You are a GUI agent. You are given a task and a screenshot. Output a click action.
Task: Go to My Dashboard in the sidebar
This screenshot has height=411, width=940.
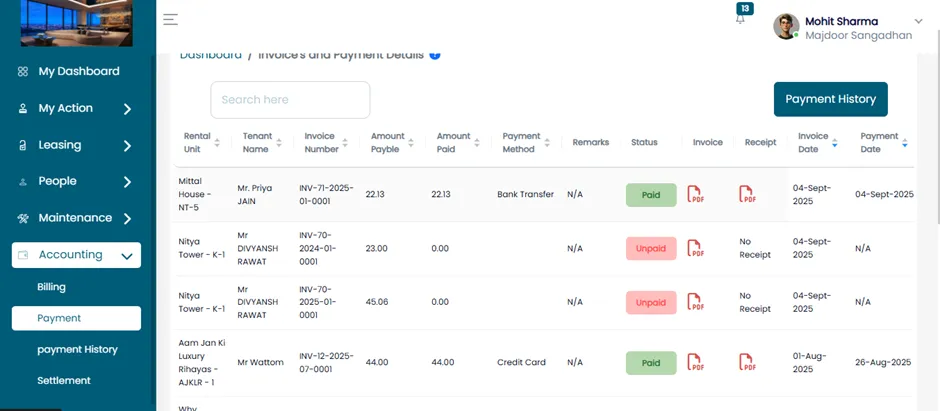click(79, 71)
